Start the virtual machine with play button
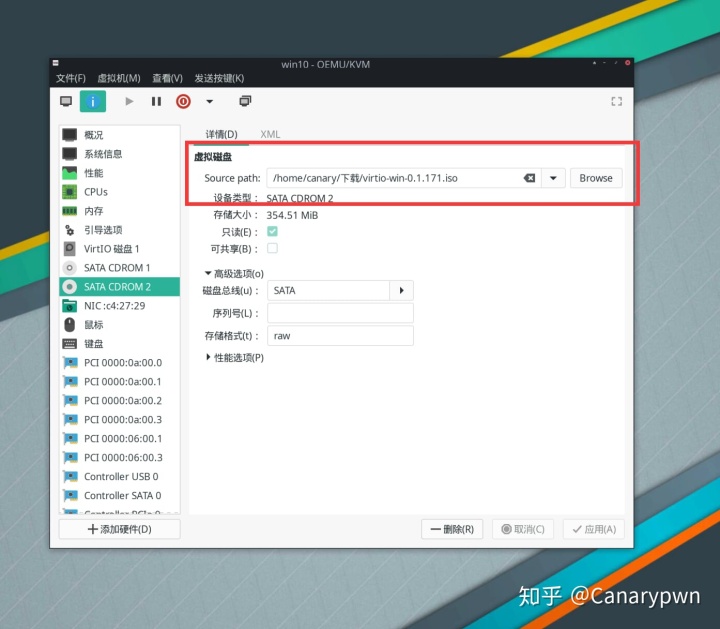Image resolution: width=720 pixels, height=629 pixels. [129, 101]
